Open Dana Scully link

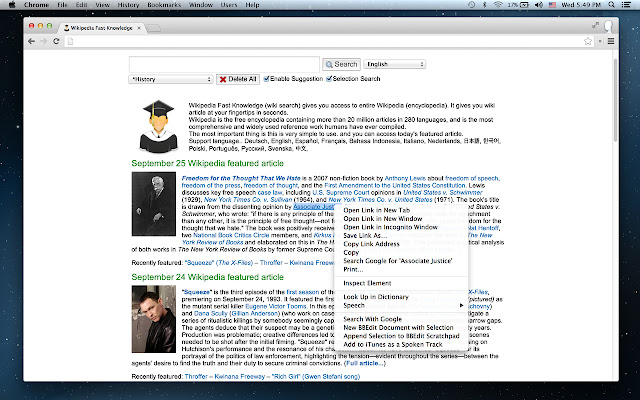point(211,313)
